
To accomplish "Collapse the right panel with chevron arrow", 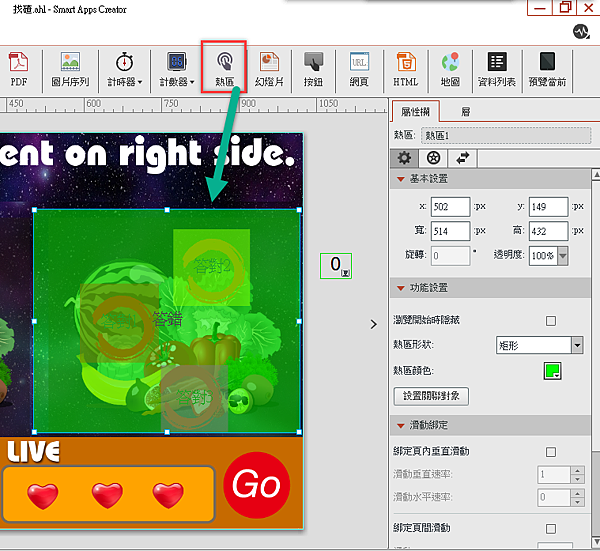I will click(373, 324).
